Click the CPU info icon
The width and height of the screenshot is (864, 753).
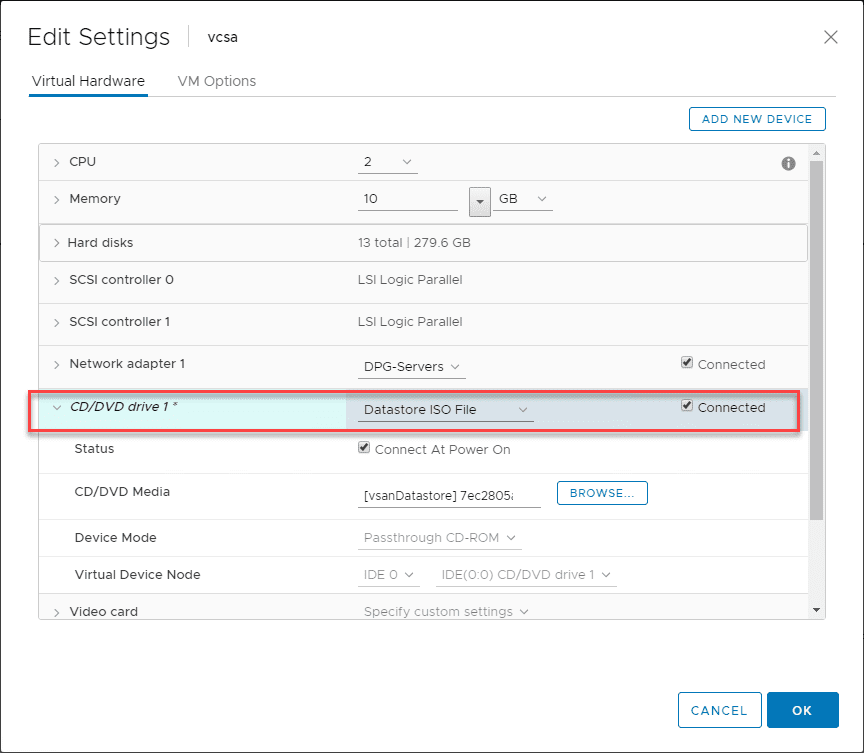(x=788, y=163)
